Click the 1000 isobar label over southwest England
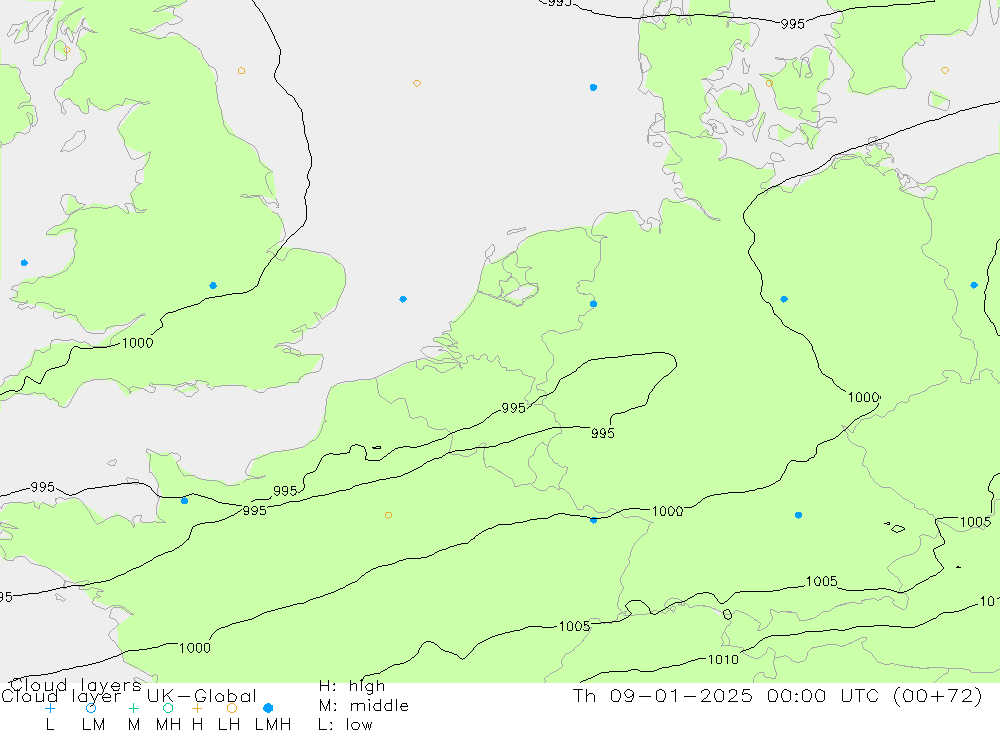 click(138, 343)
